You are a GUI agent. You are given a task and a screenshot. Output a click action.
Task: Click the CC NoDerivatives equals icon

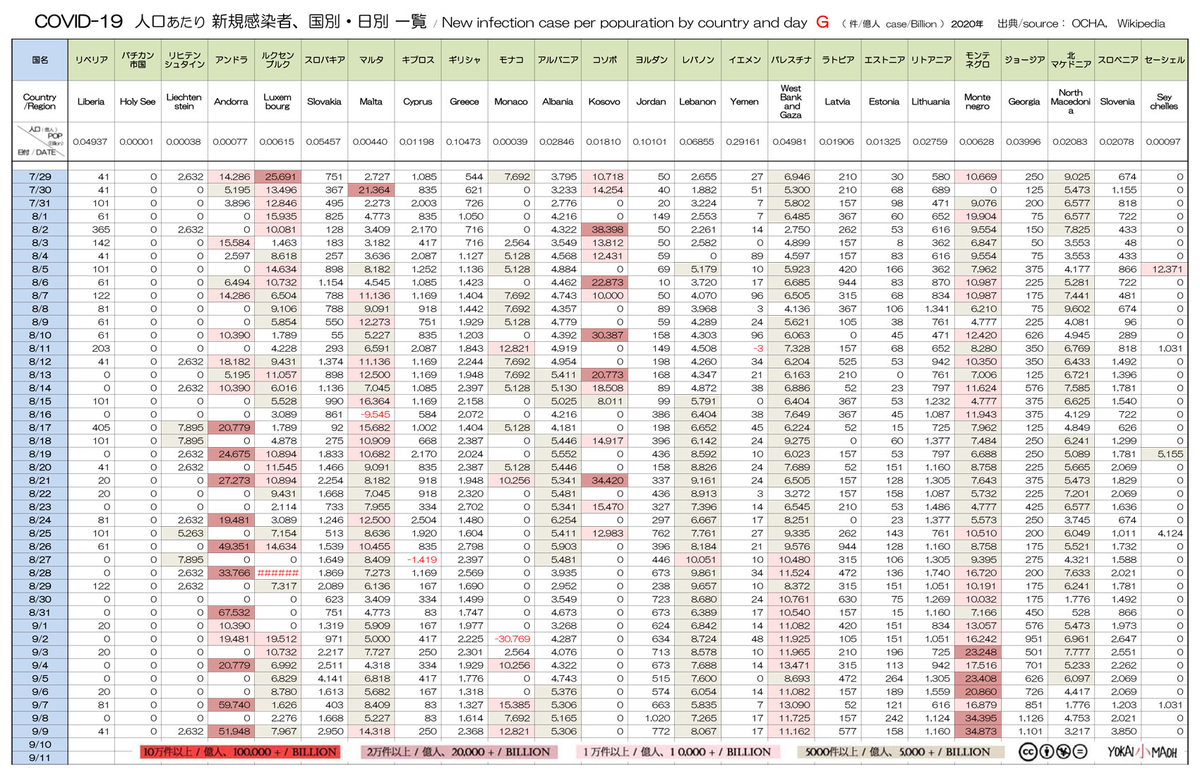coord(1079,751)
